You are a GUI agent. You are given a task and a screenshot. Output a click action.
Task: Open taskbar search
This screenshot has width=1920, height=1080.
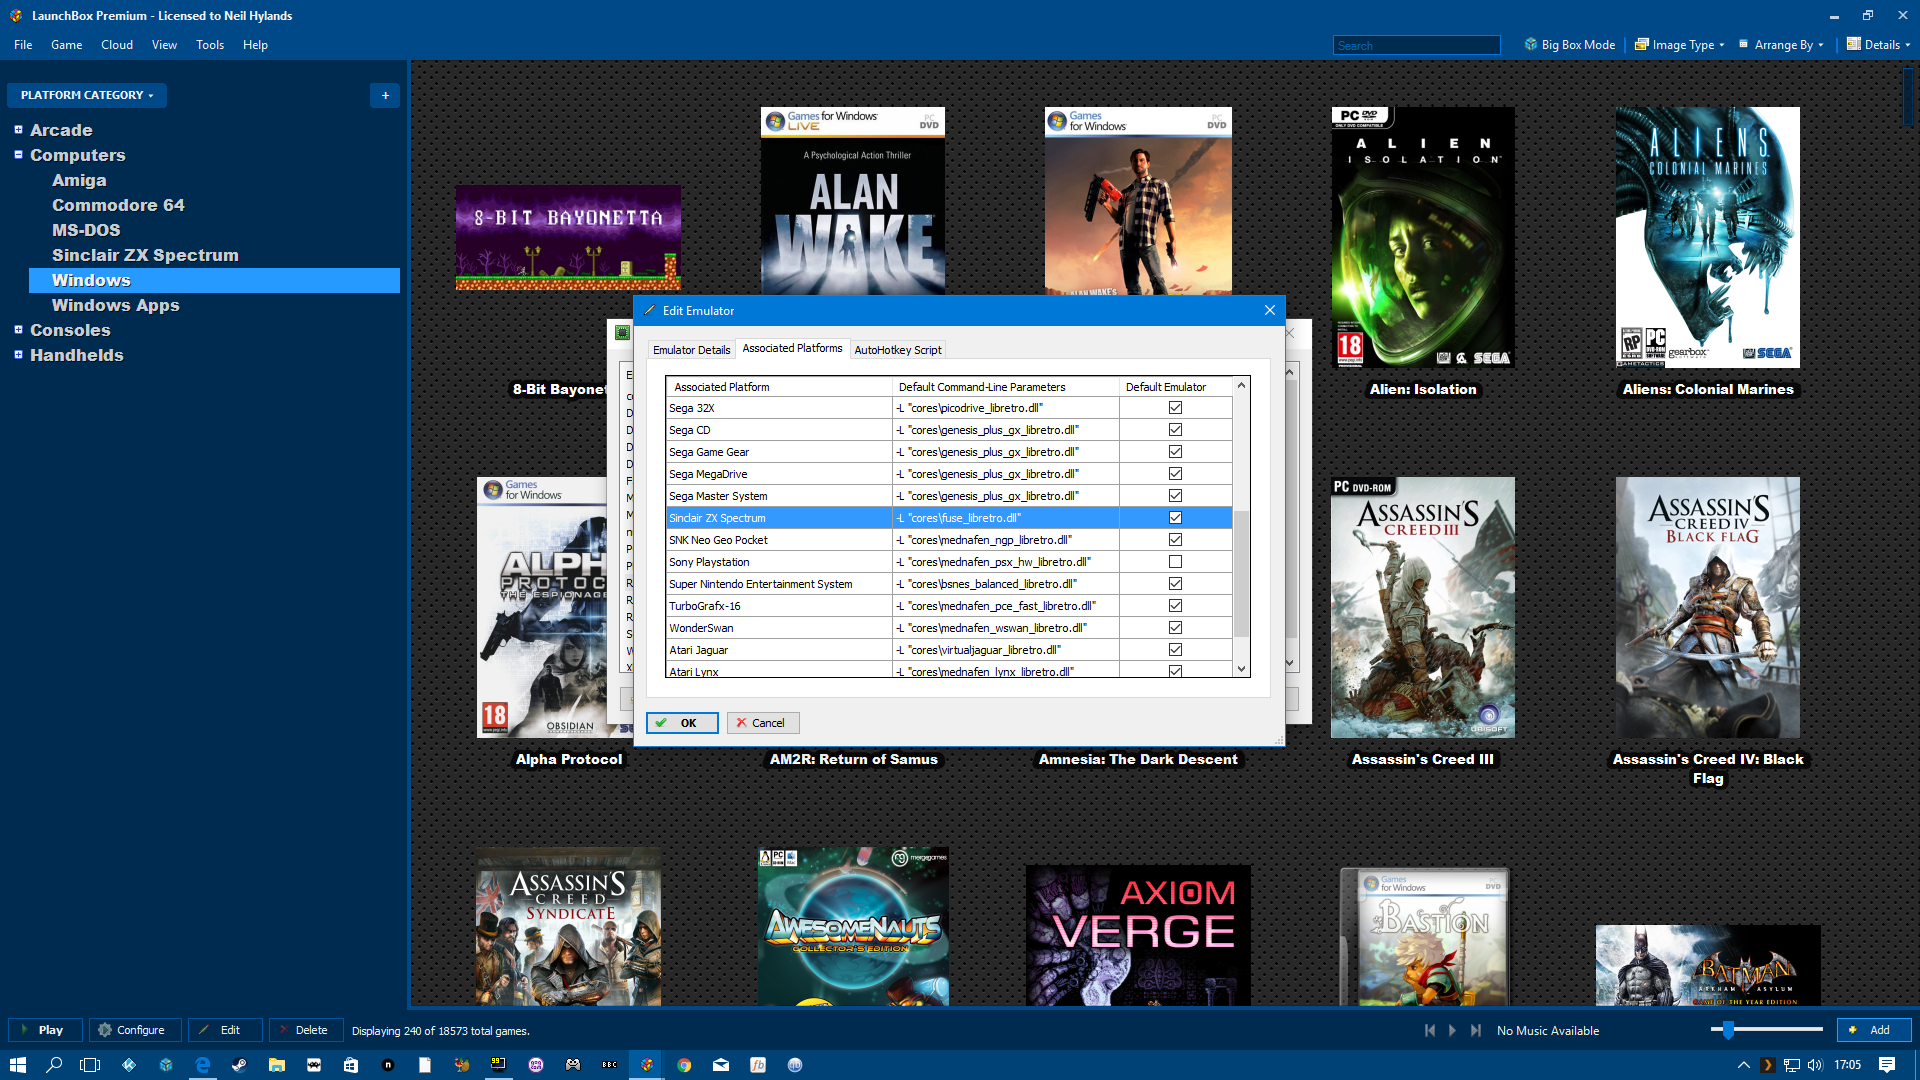tap(54, 1065)
